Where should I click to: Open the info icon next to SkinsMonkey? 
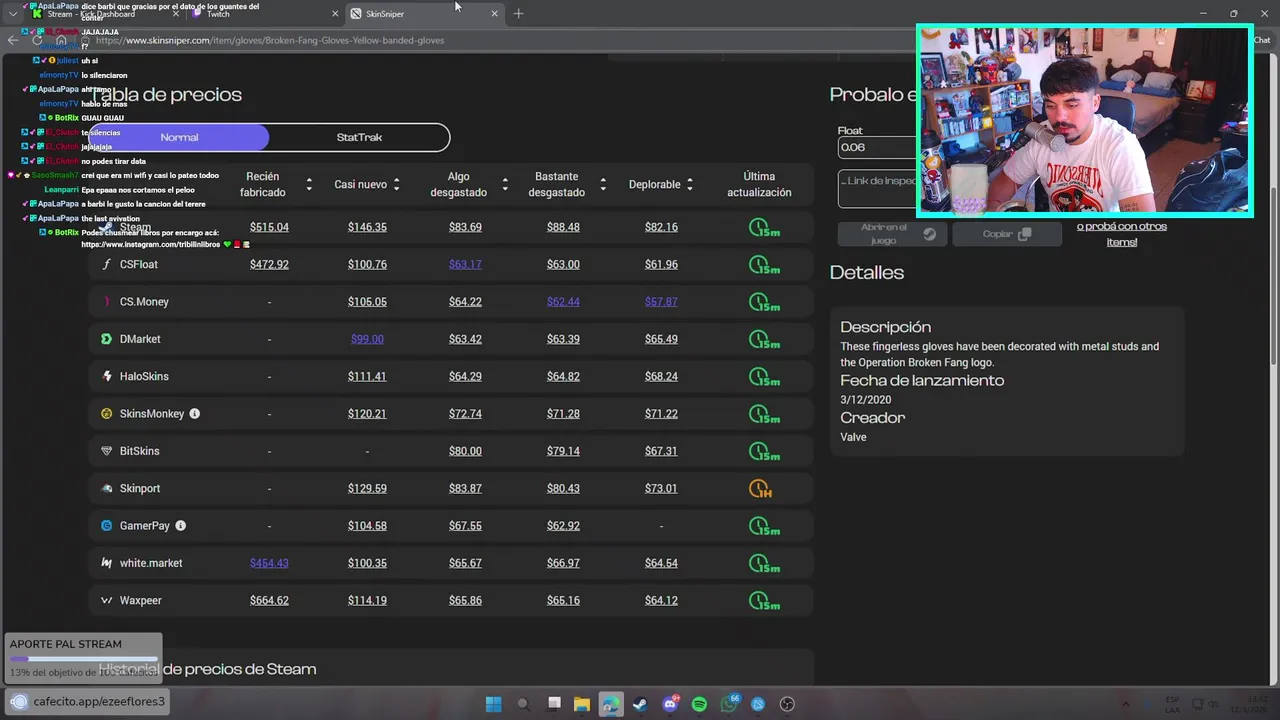(x=195, y=413)
